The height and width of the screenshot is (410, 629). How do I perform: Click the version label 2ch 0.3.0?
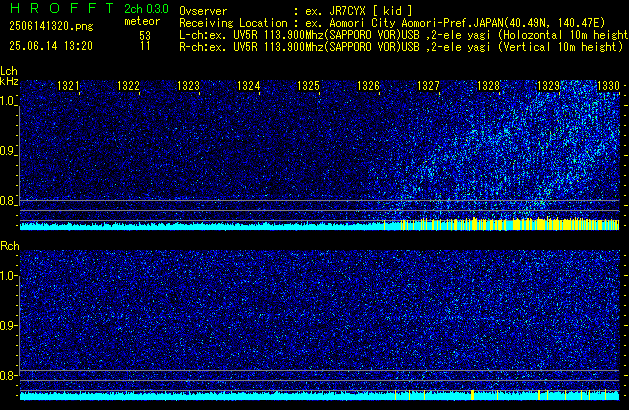(x=146, y=9)
